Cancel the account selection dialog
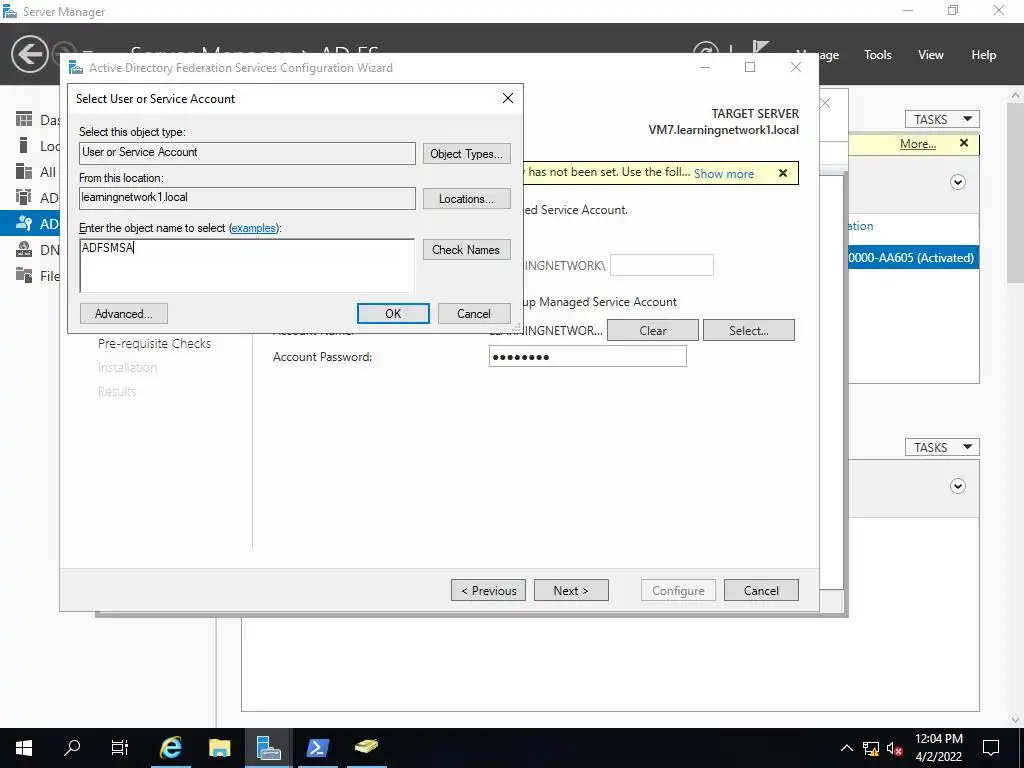 click(x=473, y=313)
